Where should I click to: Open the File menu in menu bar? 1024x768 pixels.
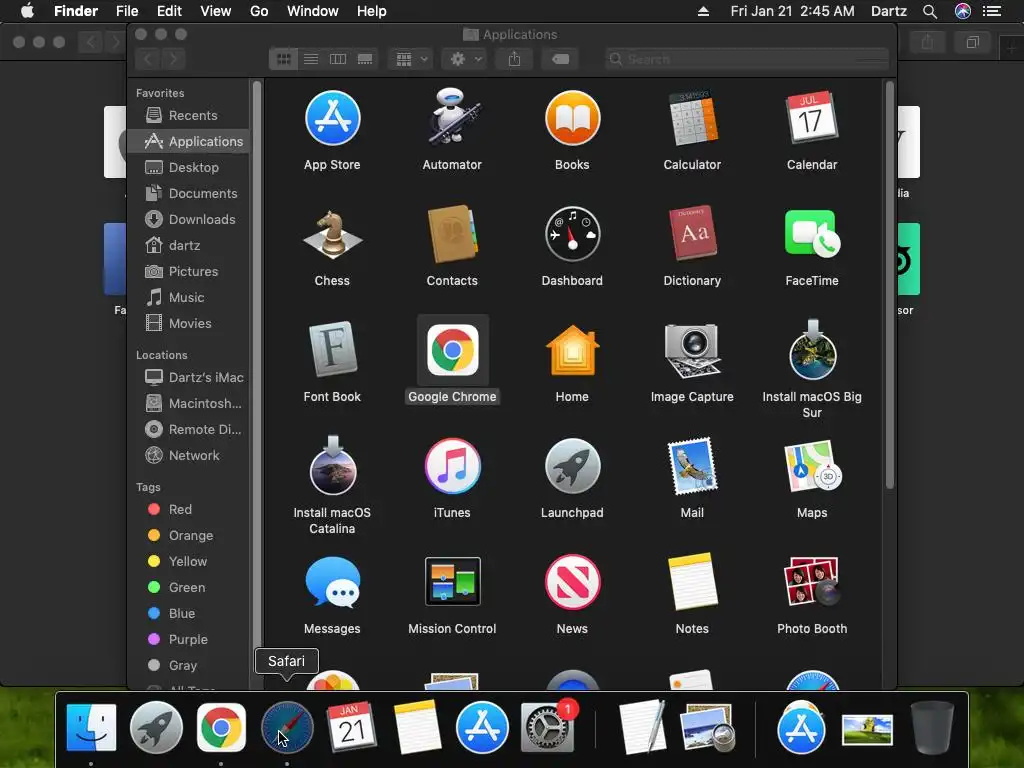(x=127, y=11)
